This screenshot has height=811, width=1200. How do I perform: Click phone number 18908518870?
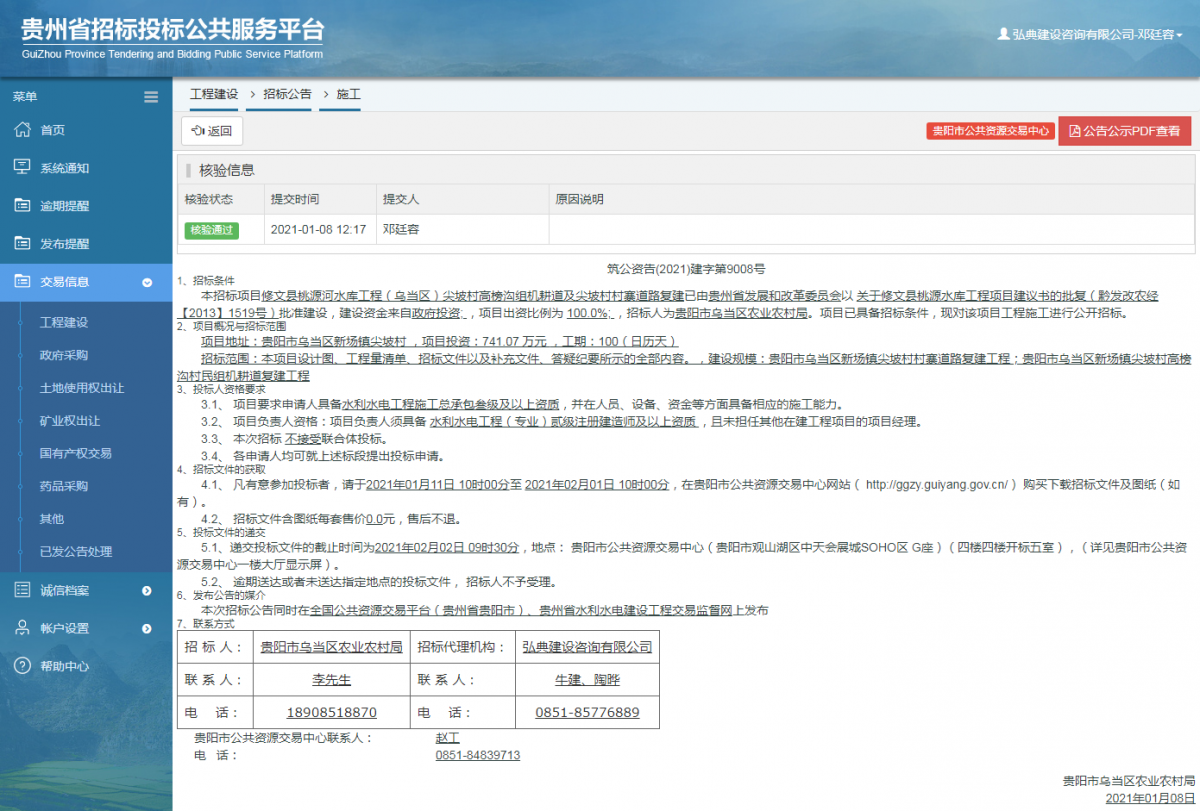point(331,713)
